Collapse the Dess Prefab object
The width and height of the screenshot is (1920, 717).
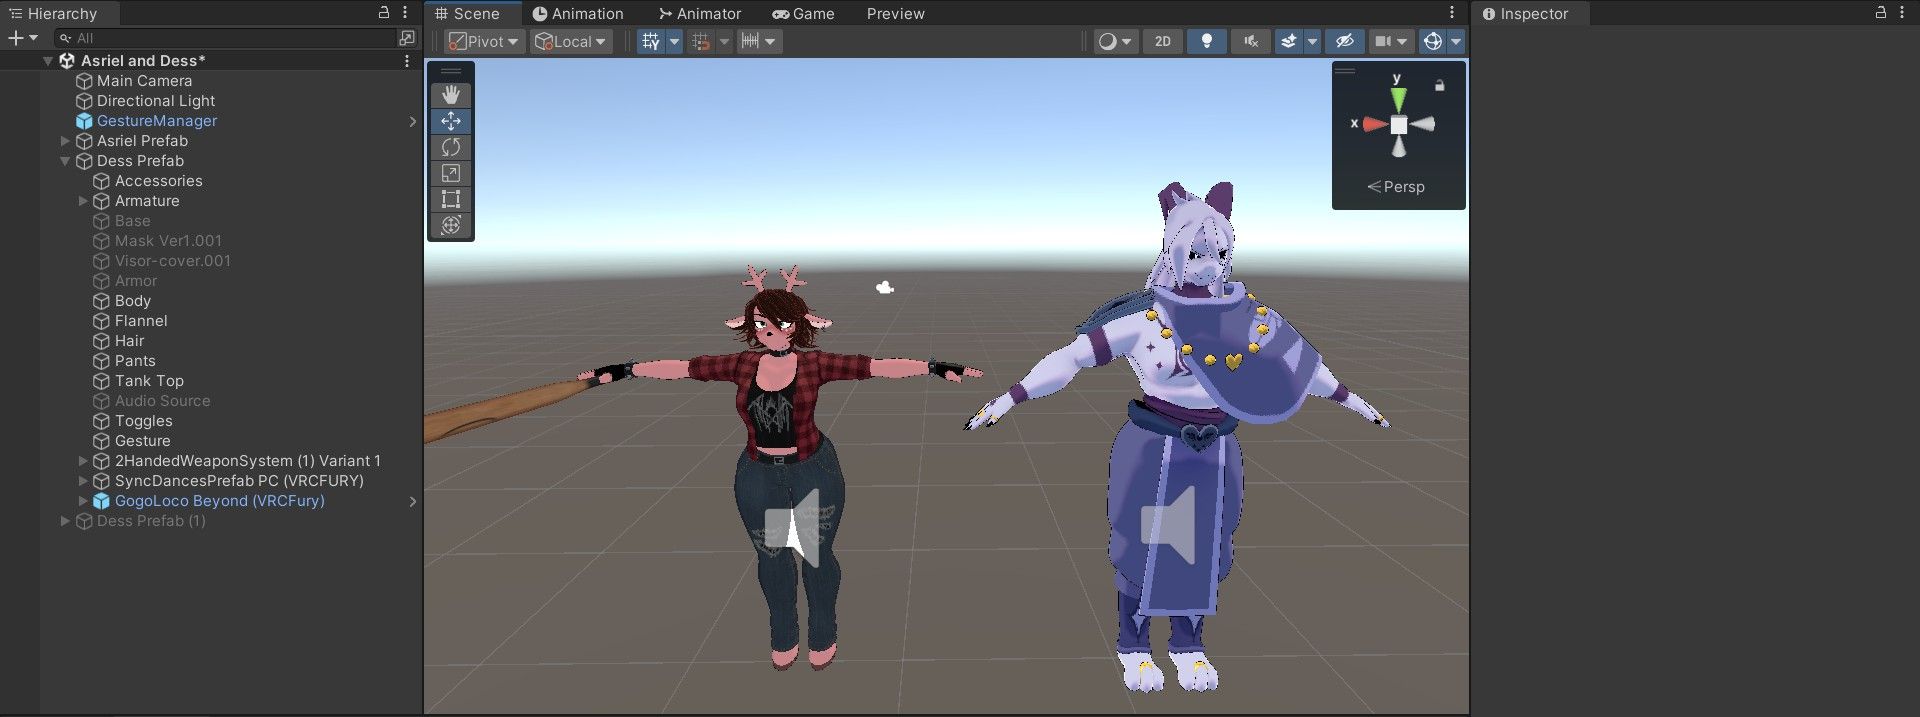(65, 161)
